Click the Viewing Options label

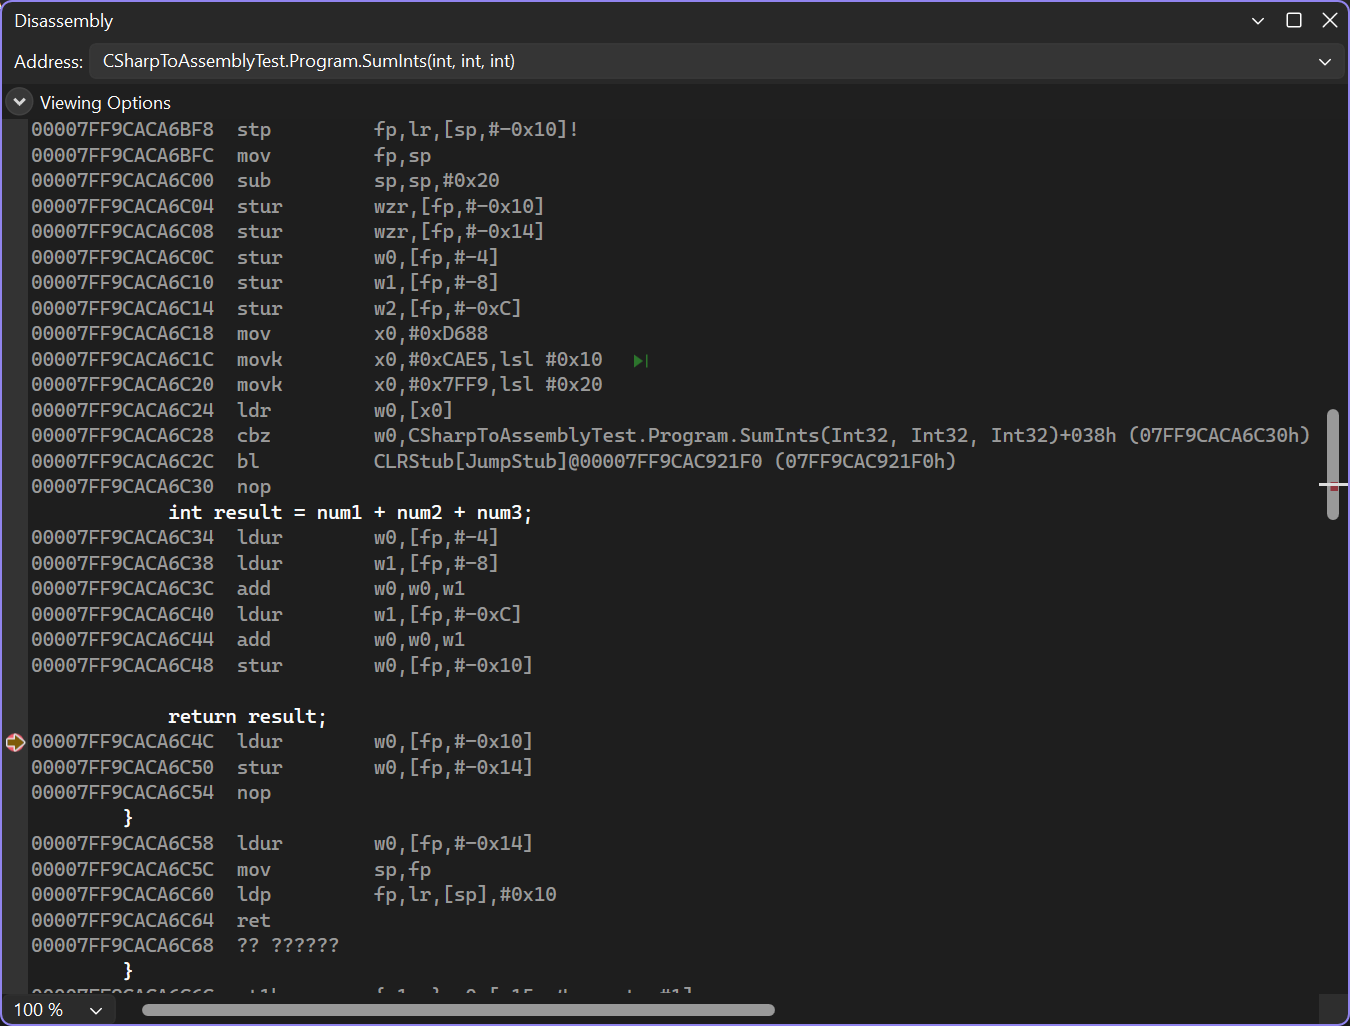pyautogui.click(x=105, y=101)
